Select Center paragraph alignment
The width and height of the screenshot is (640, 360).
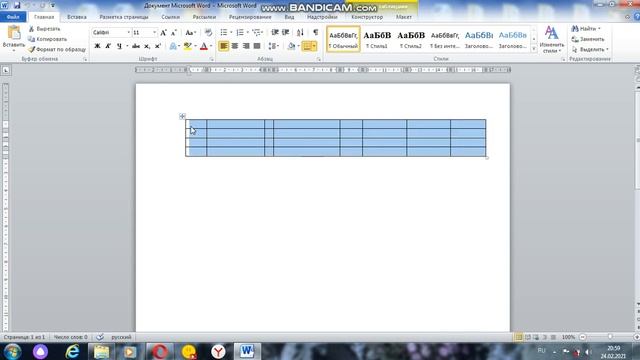(x=235, y=46)
